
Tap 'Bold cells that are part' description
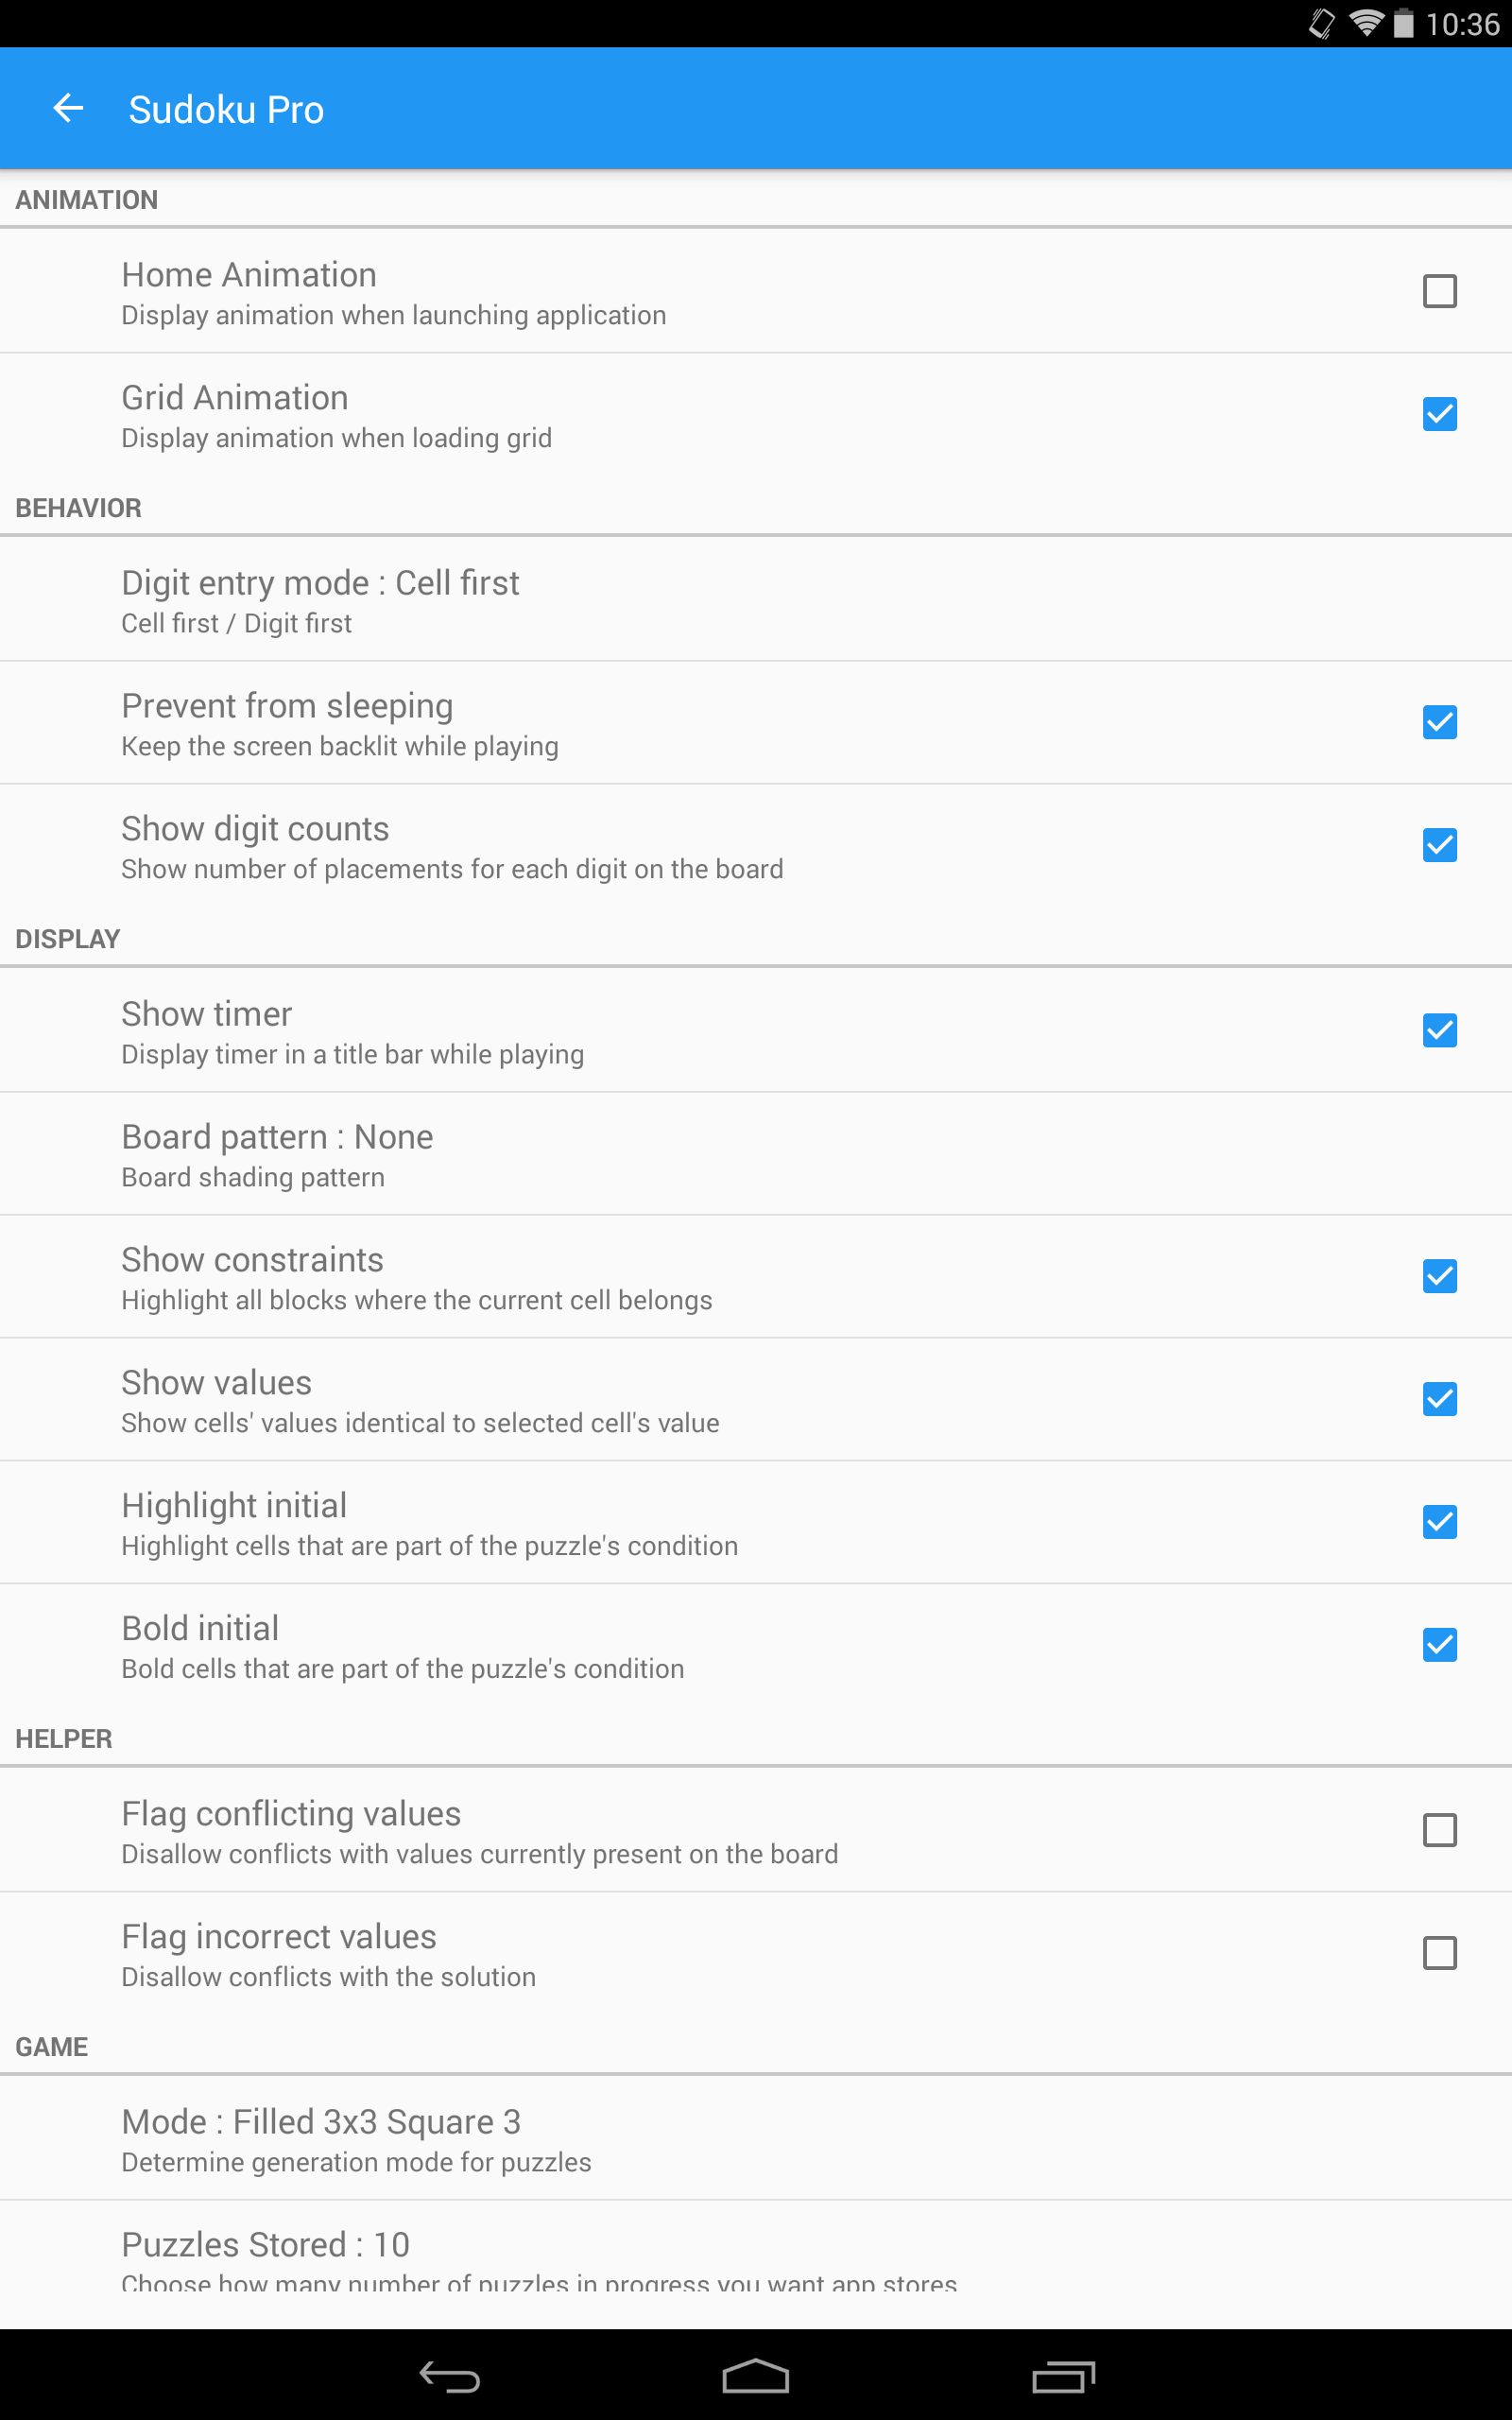tap(403, 1669)
